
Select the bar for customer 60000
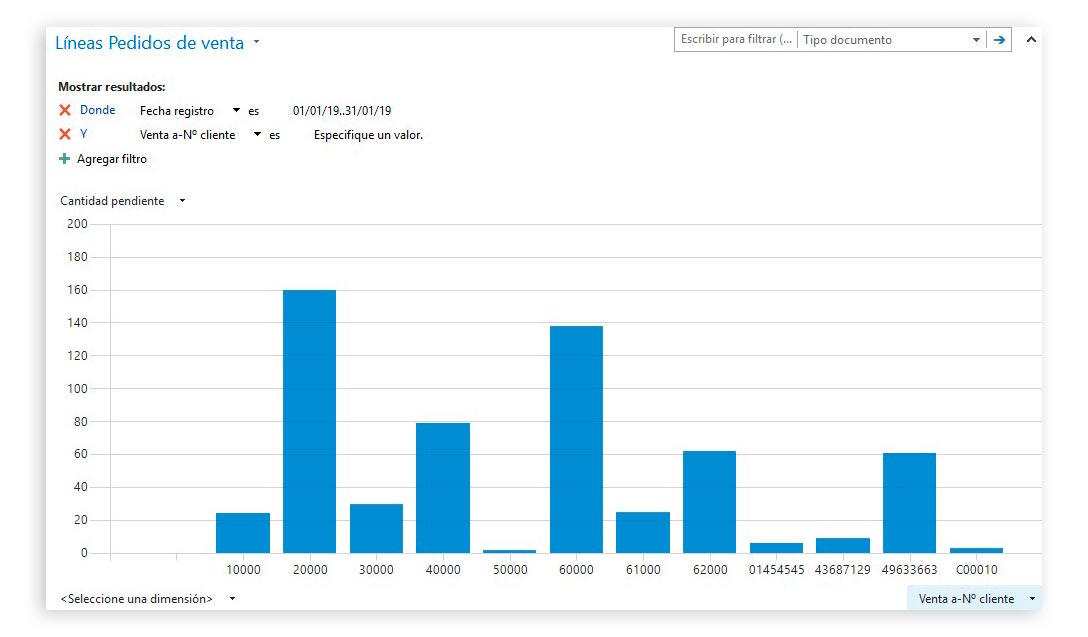pos(576,438)
